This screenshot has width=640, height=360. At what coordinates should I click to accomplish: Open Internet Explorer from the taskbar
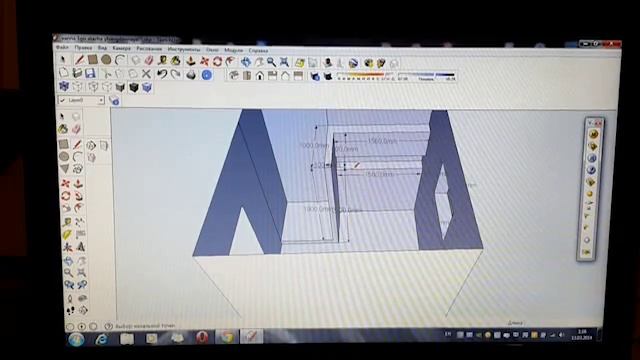point(101,339)
